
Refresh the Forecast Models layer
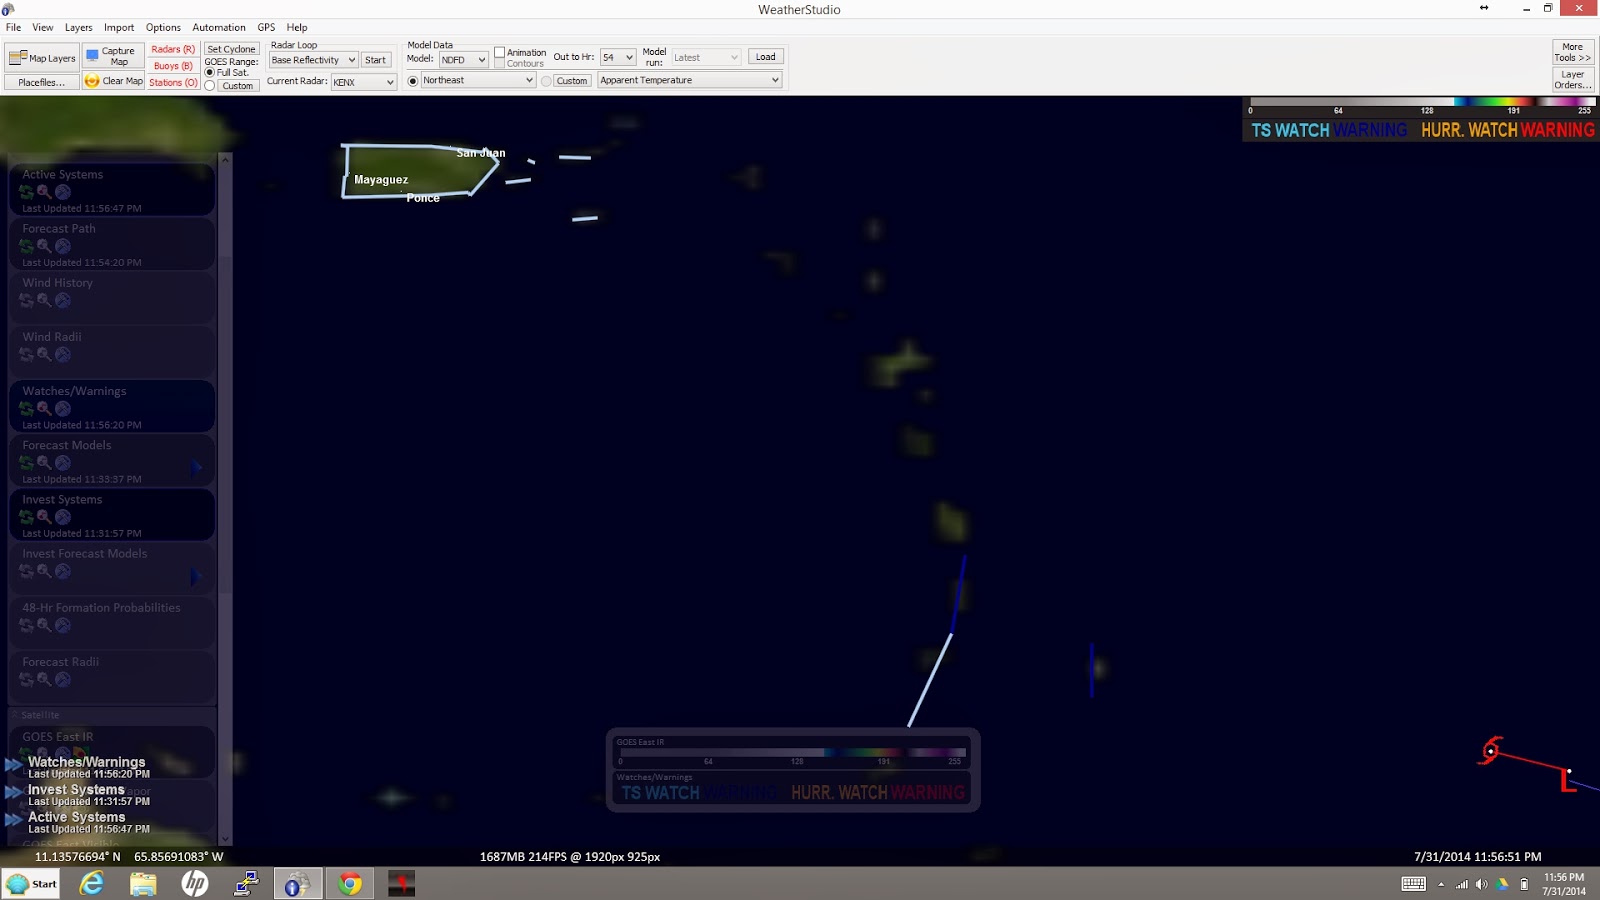pyautogui.click(x=27, y=462)
